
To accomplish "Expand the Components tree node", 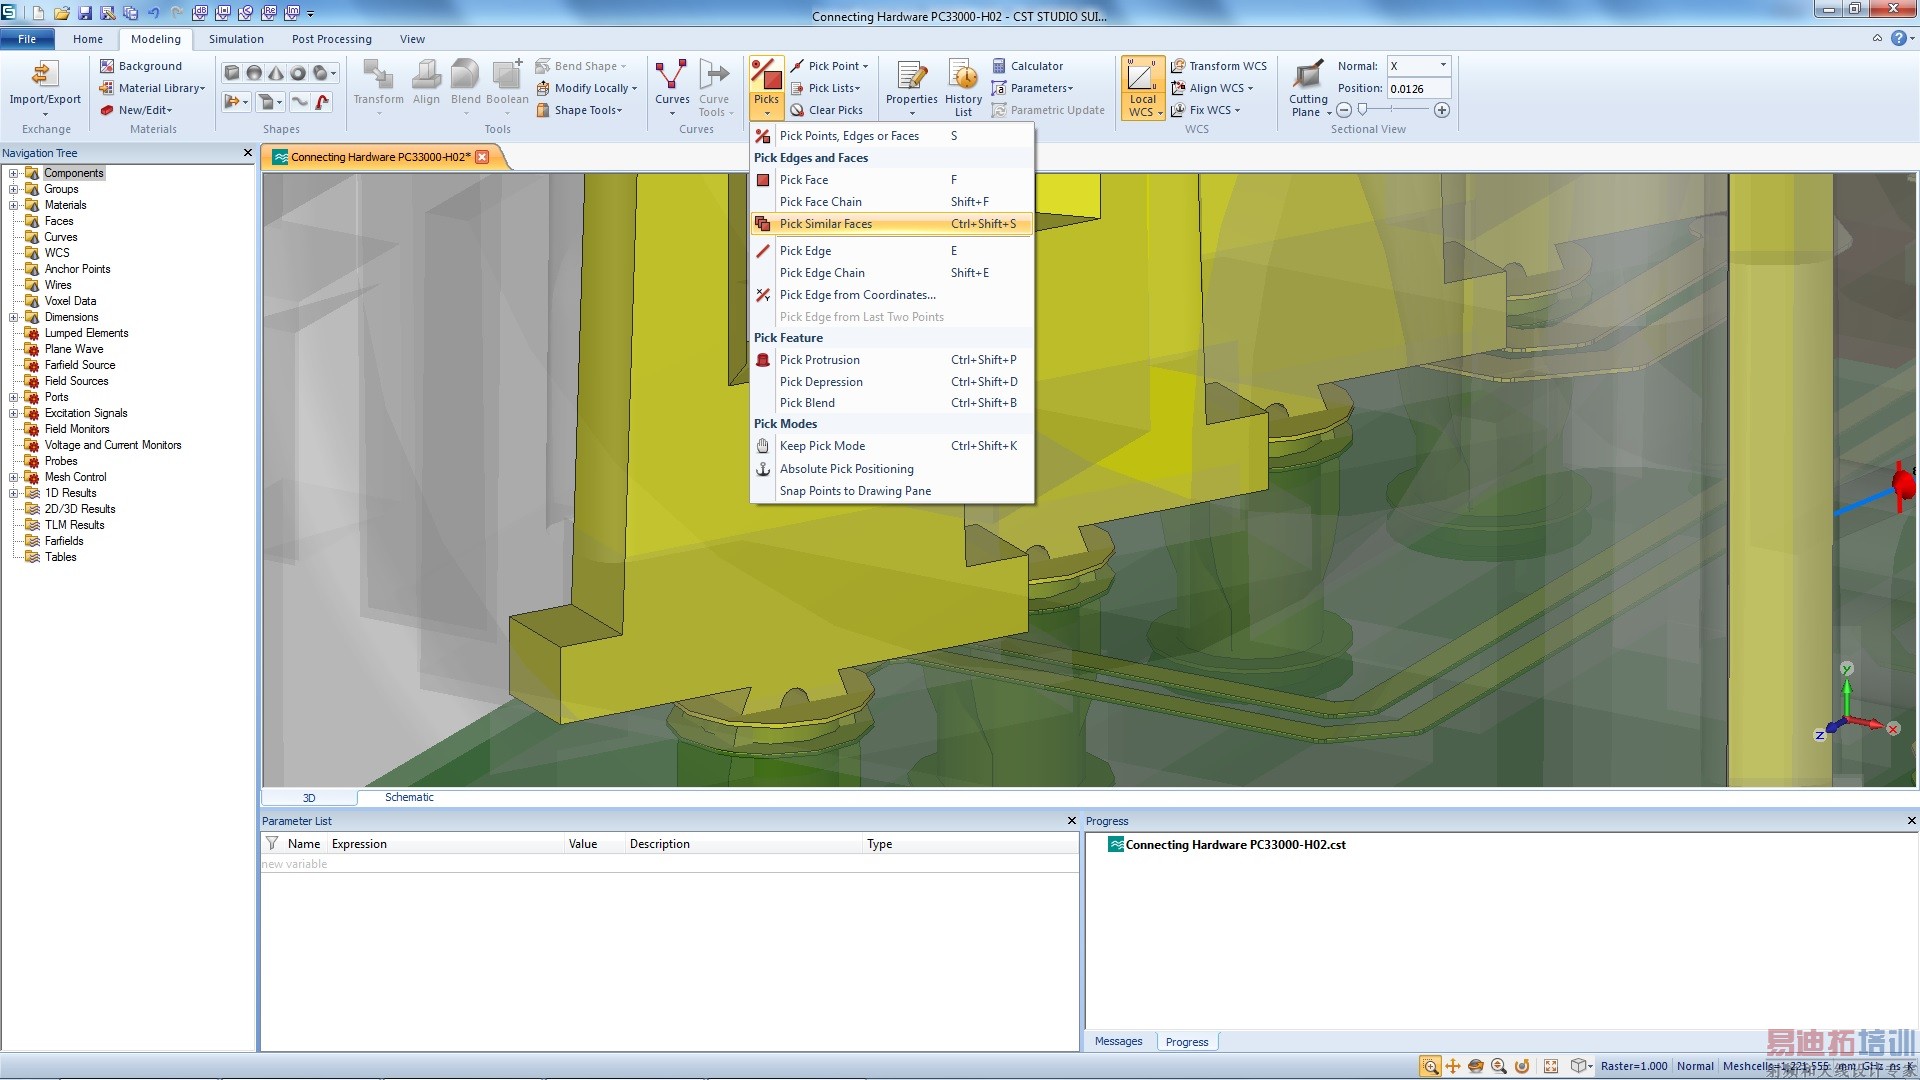I will (x=14, y=173).
